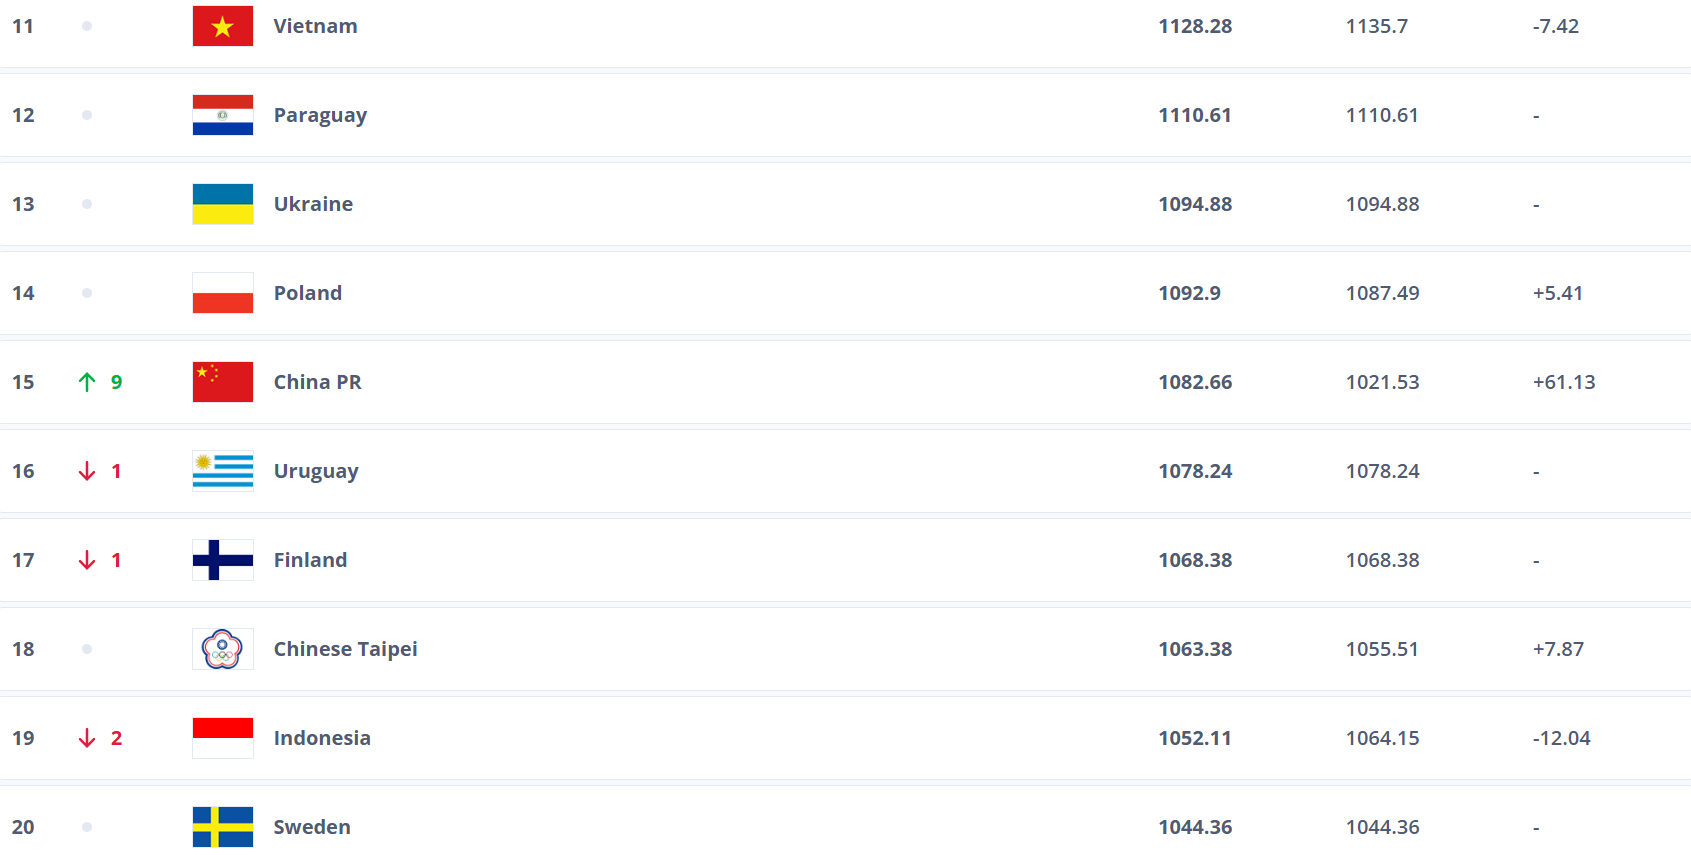Open the Chinese Taipei team name
Viewport: 1691px width, 855px height.
(x=345, y=649)
